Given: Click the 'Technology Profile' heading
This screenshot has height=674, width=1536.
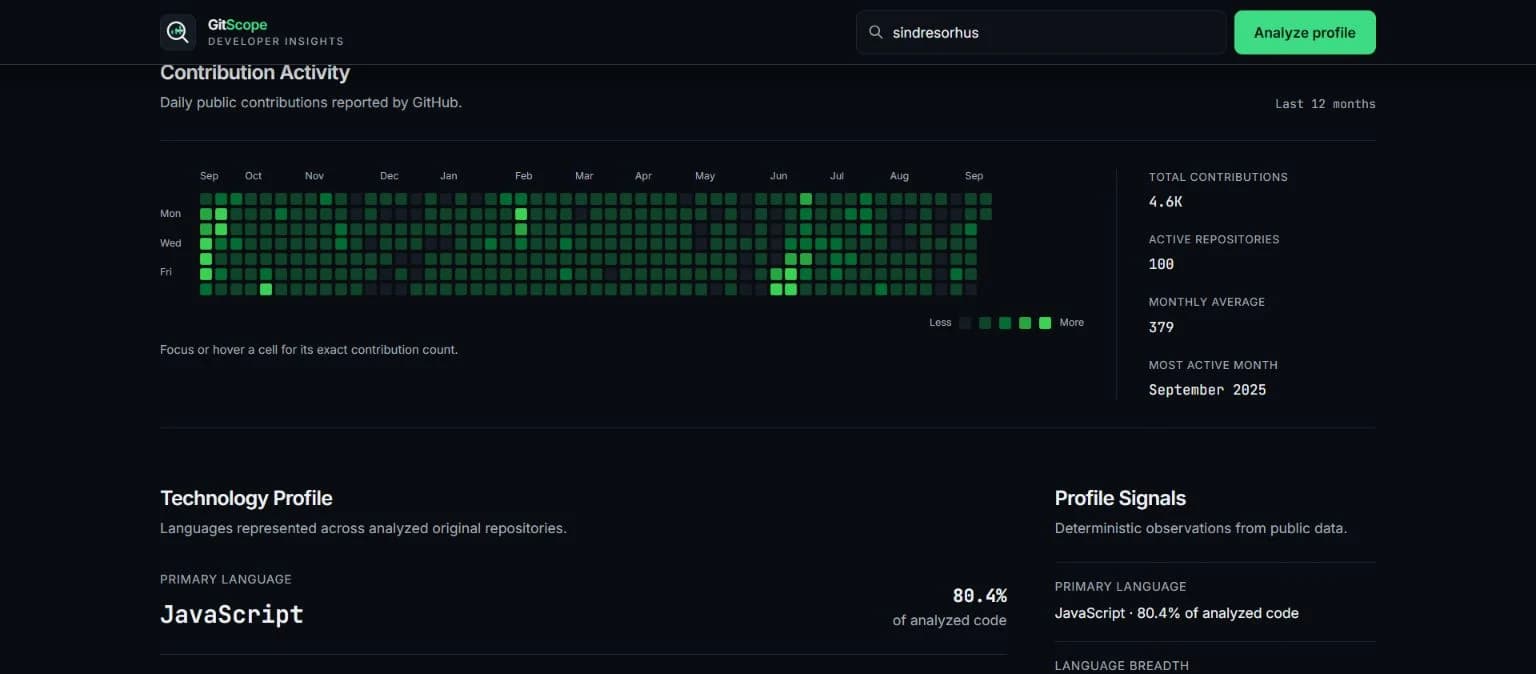Looking at the screenshot, I should click(x=246, y=498).
